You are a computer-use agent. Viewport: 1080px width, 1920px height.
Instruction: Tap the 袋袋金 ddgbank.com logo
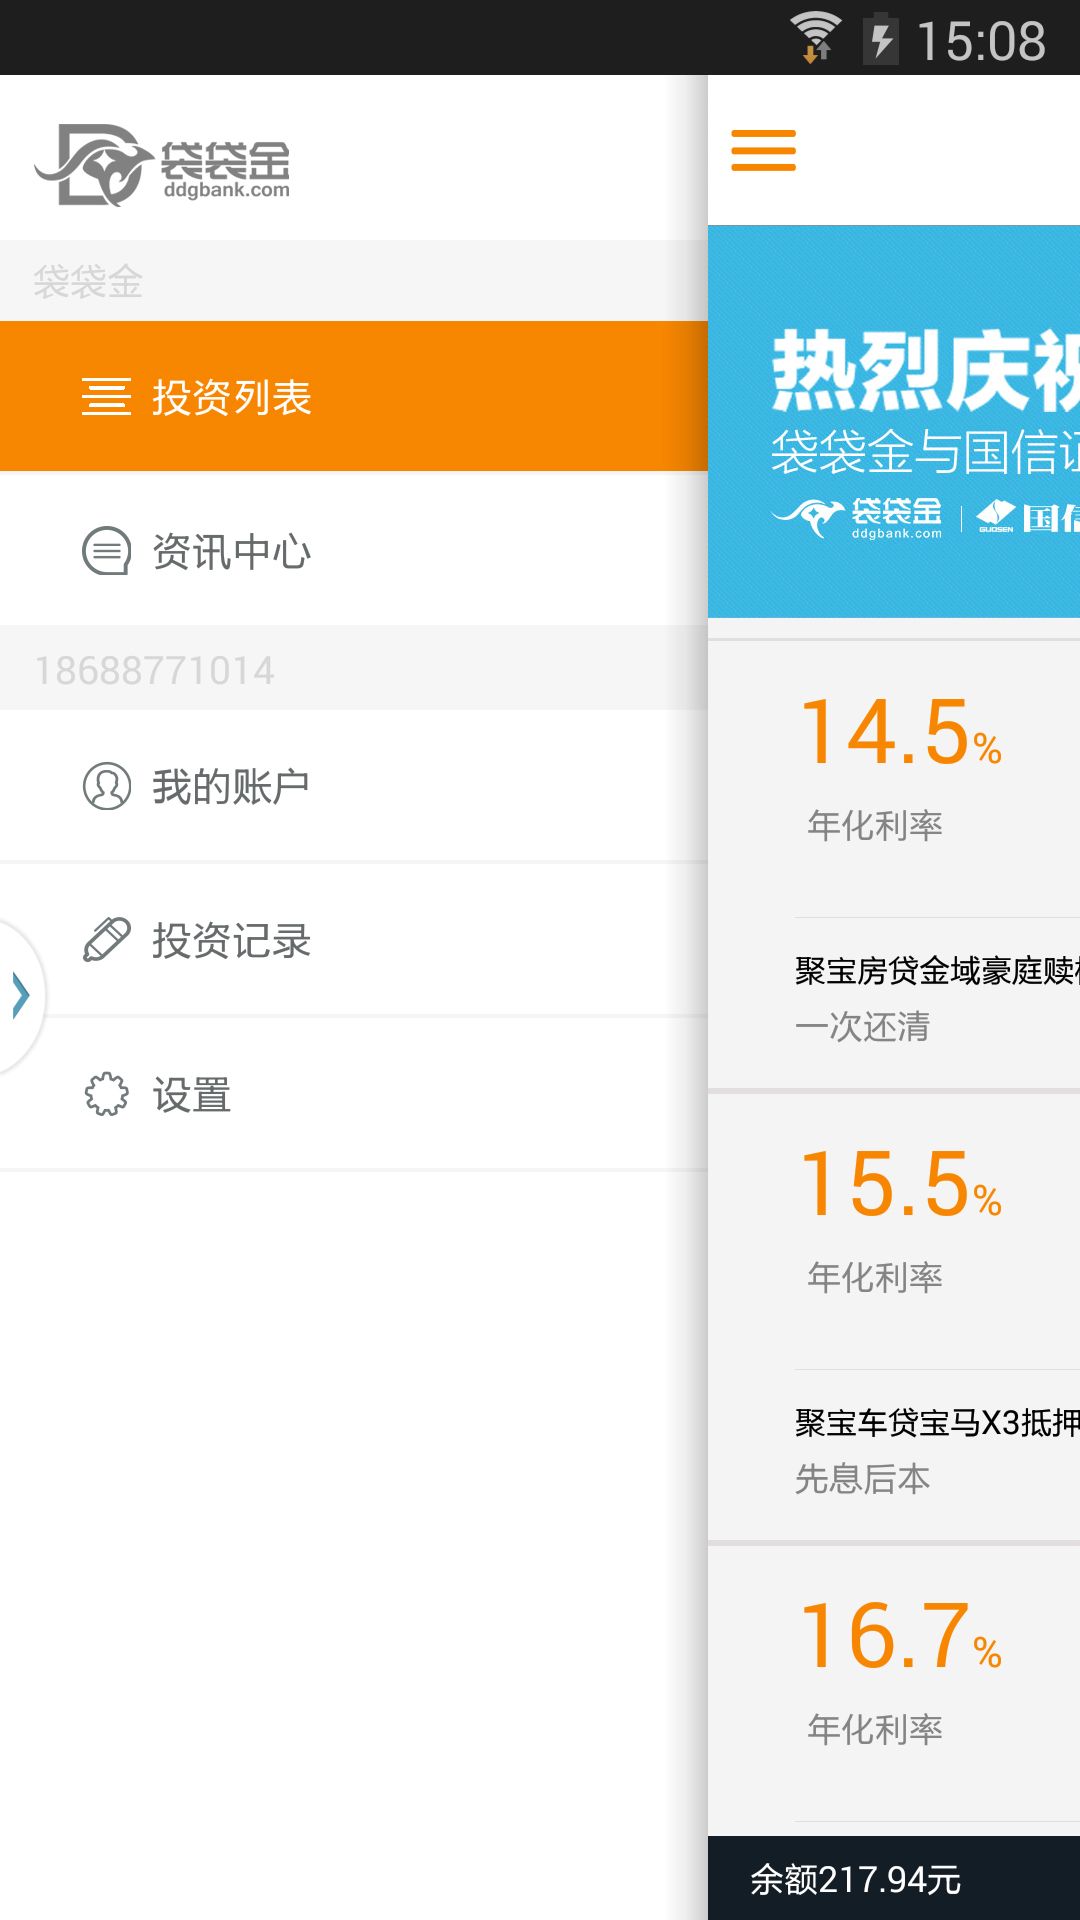pyautogui.click(x=162, y=165)
